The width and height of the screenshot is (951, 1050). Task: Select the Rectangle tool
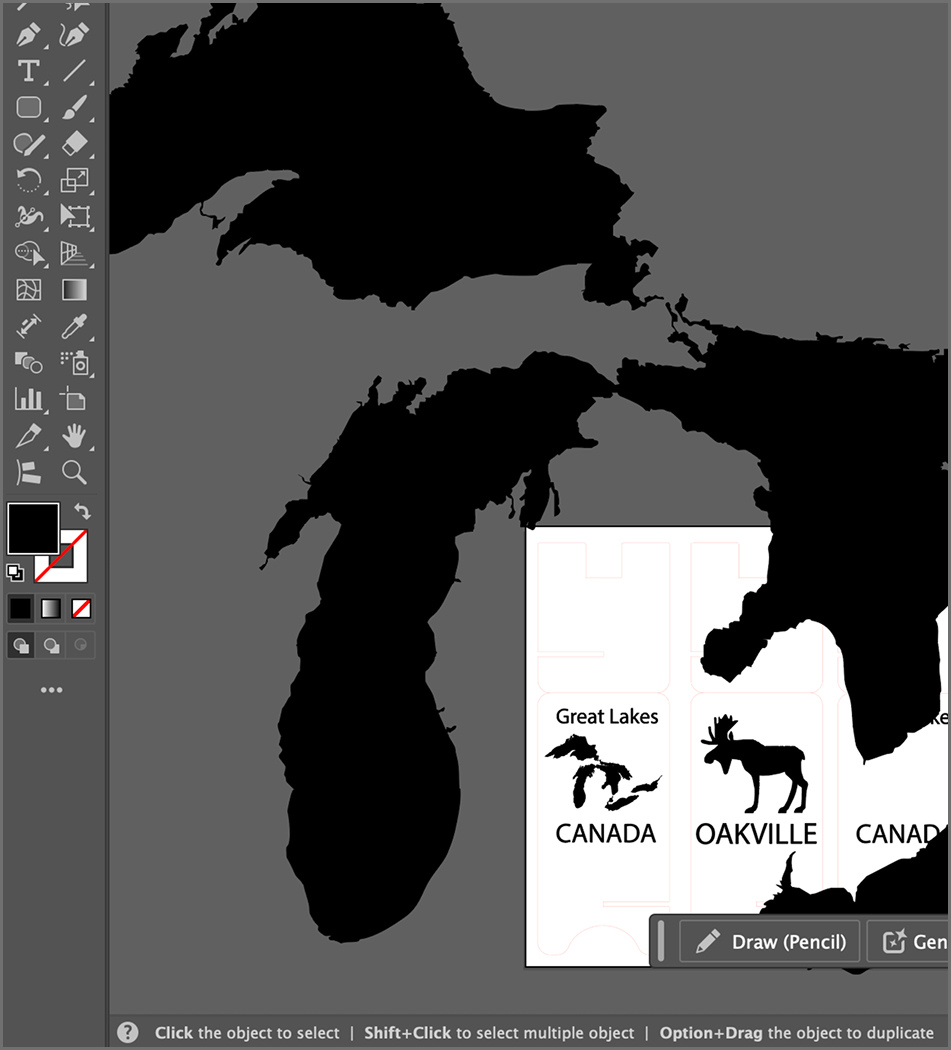coord(28,107)
